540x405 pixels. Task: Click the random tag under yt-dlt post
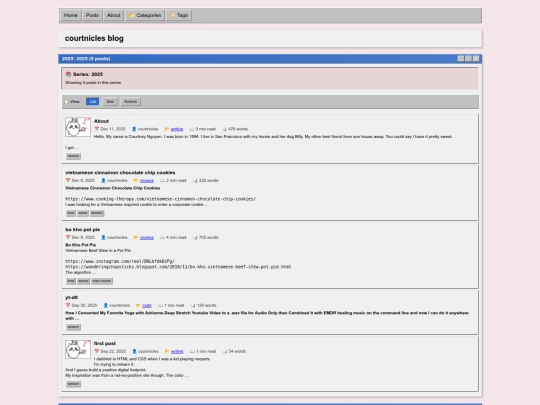tap(73, 327)
